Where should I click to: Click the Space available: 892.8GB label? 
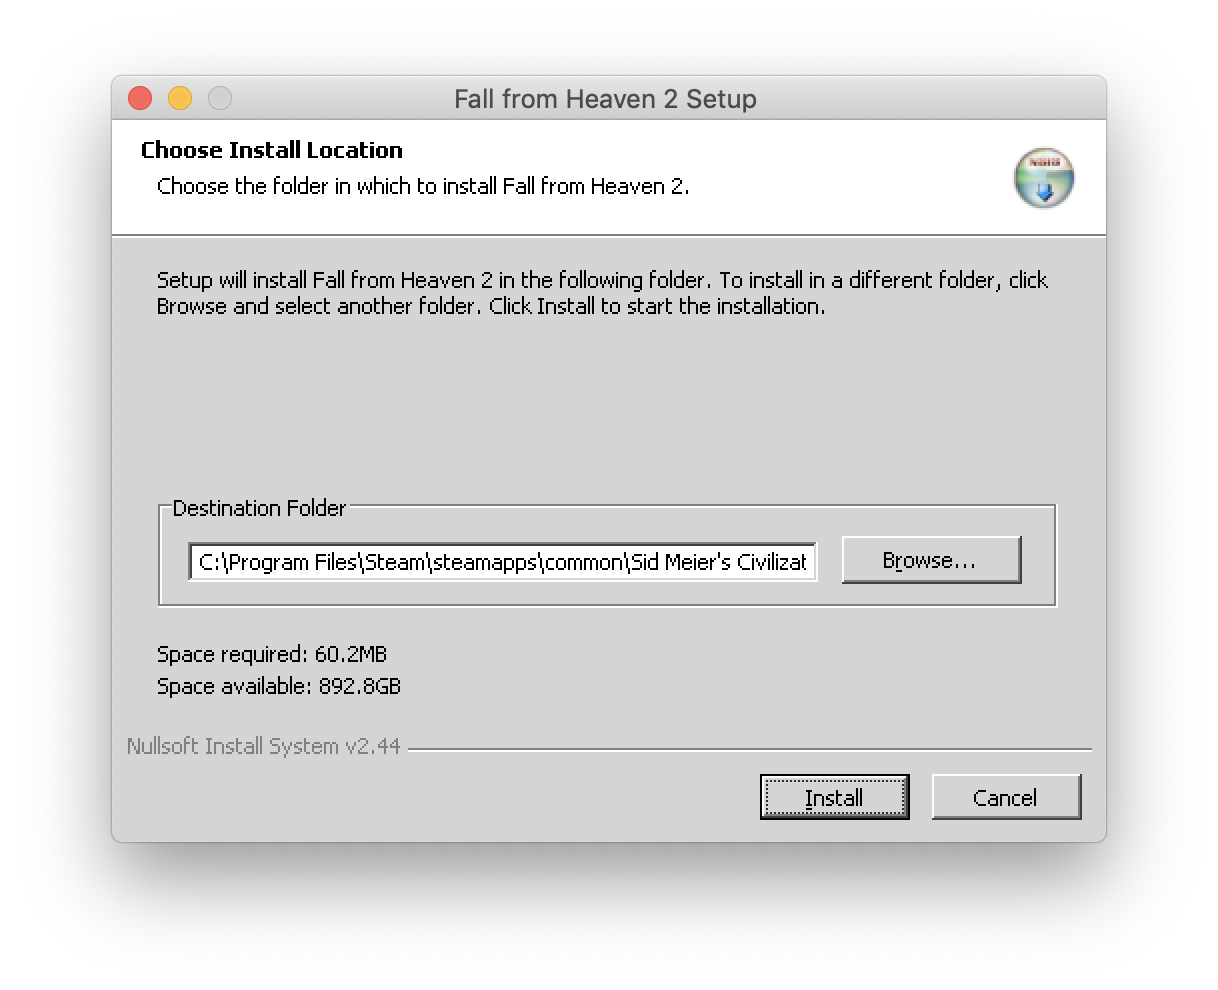point(279,686)
